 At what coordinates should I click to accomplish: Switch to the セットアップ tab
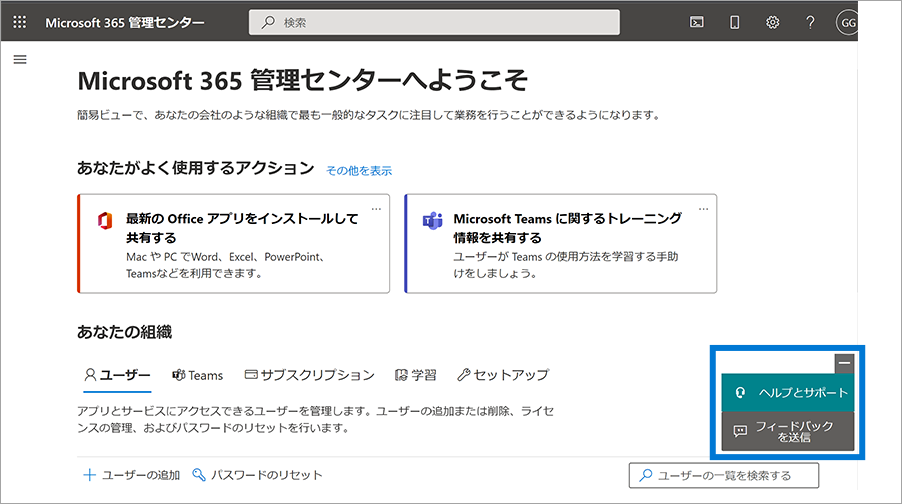click(503, 375)
